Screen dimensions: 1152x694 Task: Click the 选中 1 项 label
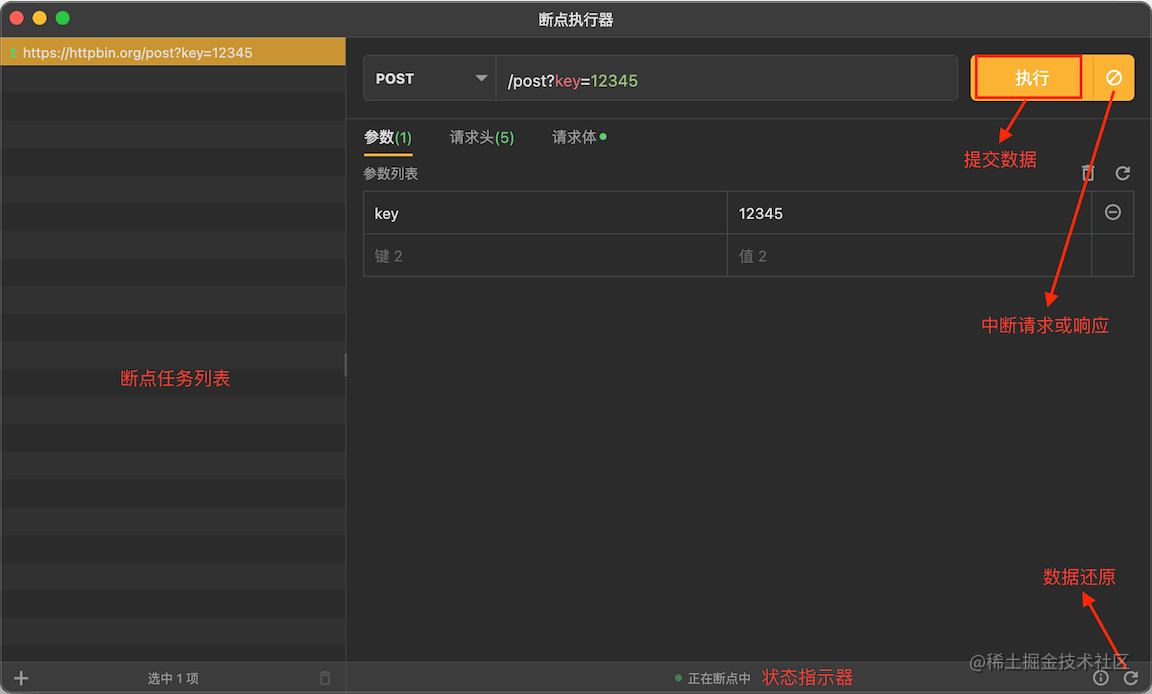173,678
